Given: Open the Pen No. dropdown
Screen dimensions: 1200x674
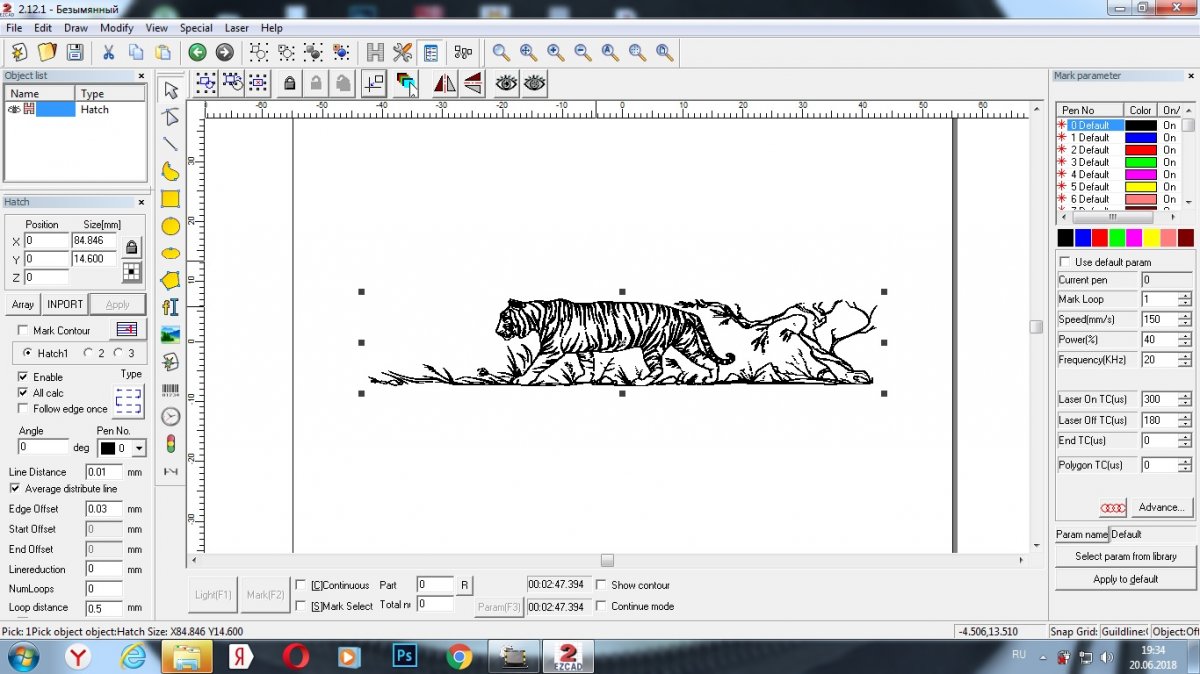Looking at the screenshot, I should tap(139, 449).
